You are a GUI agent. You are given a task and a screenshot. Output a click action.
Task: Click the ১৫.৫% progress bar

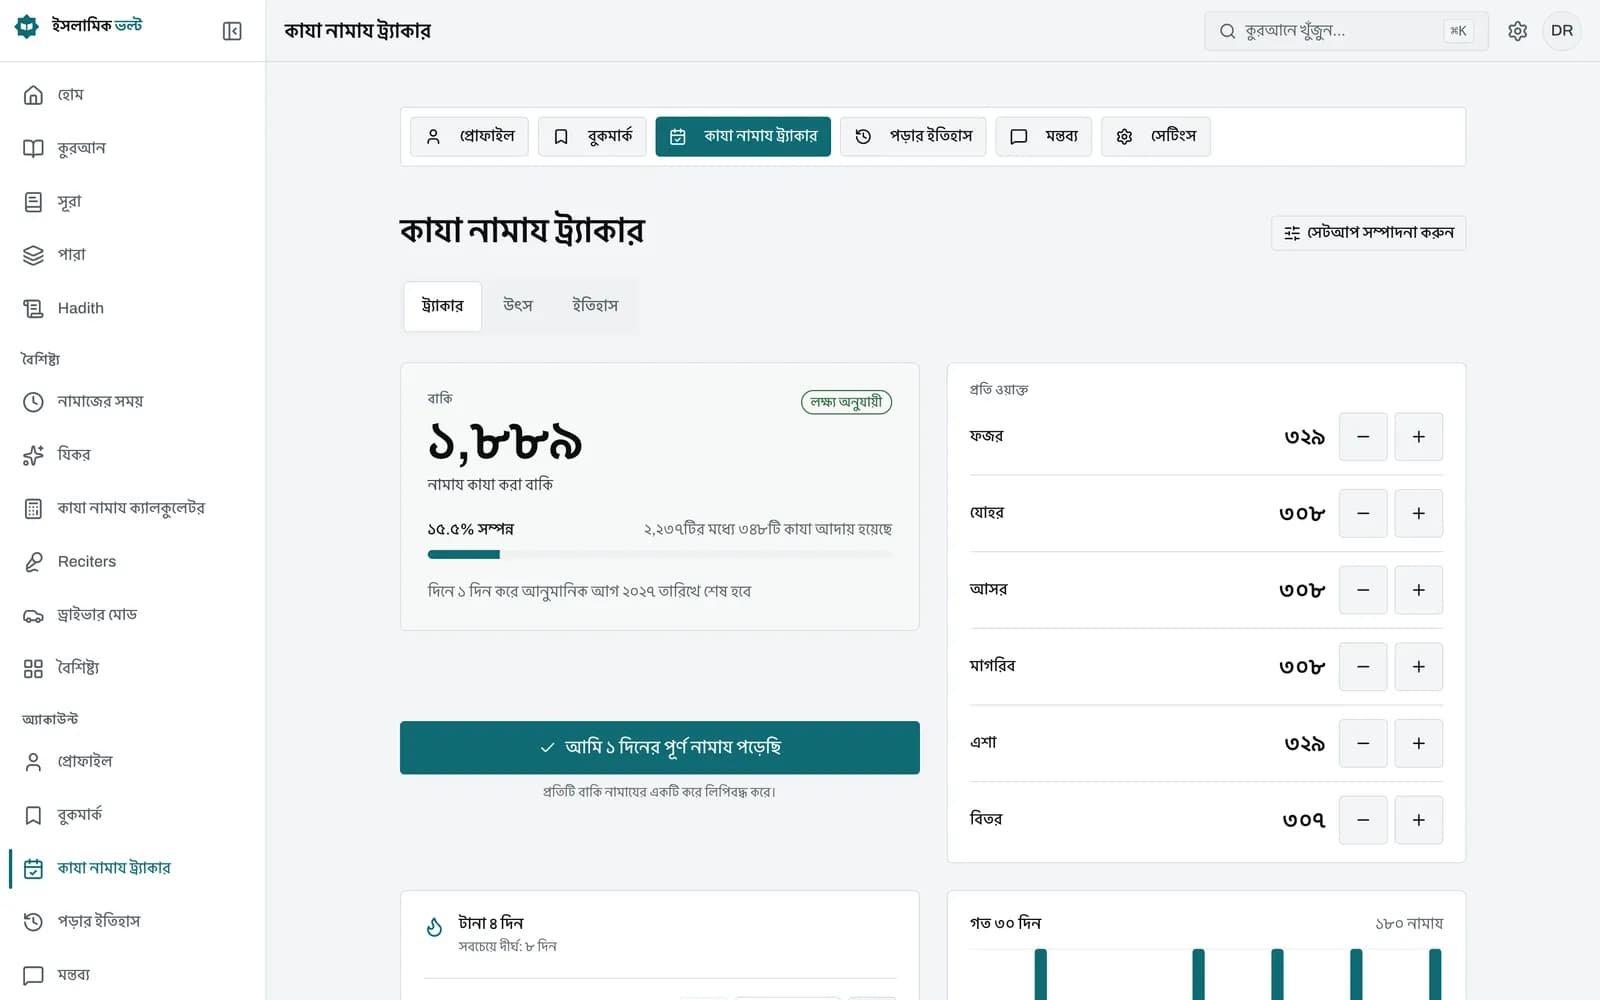[660, 554]
